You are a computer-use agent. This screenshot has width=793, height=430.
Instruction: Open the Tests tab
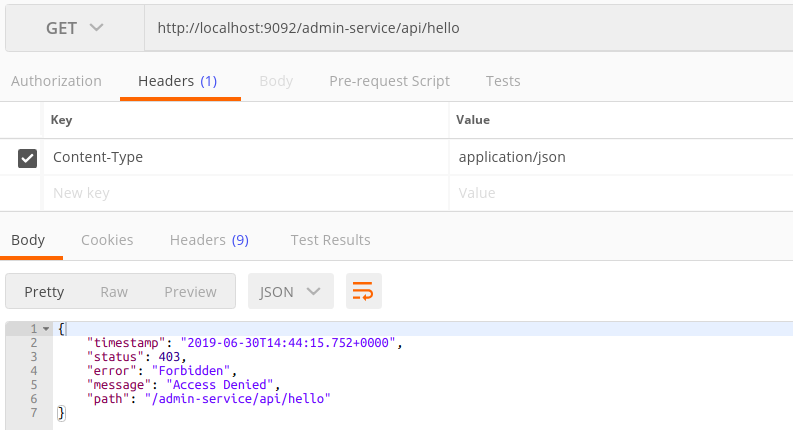point(503,81)
